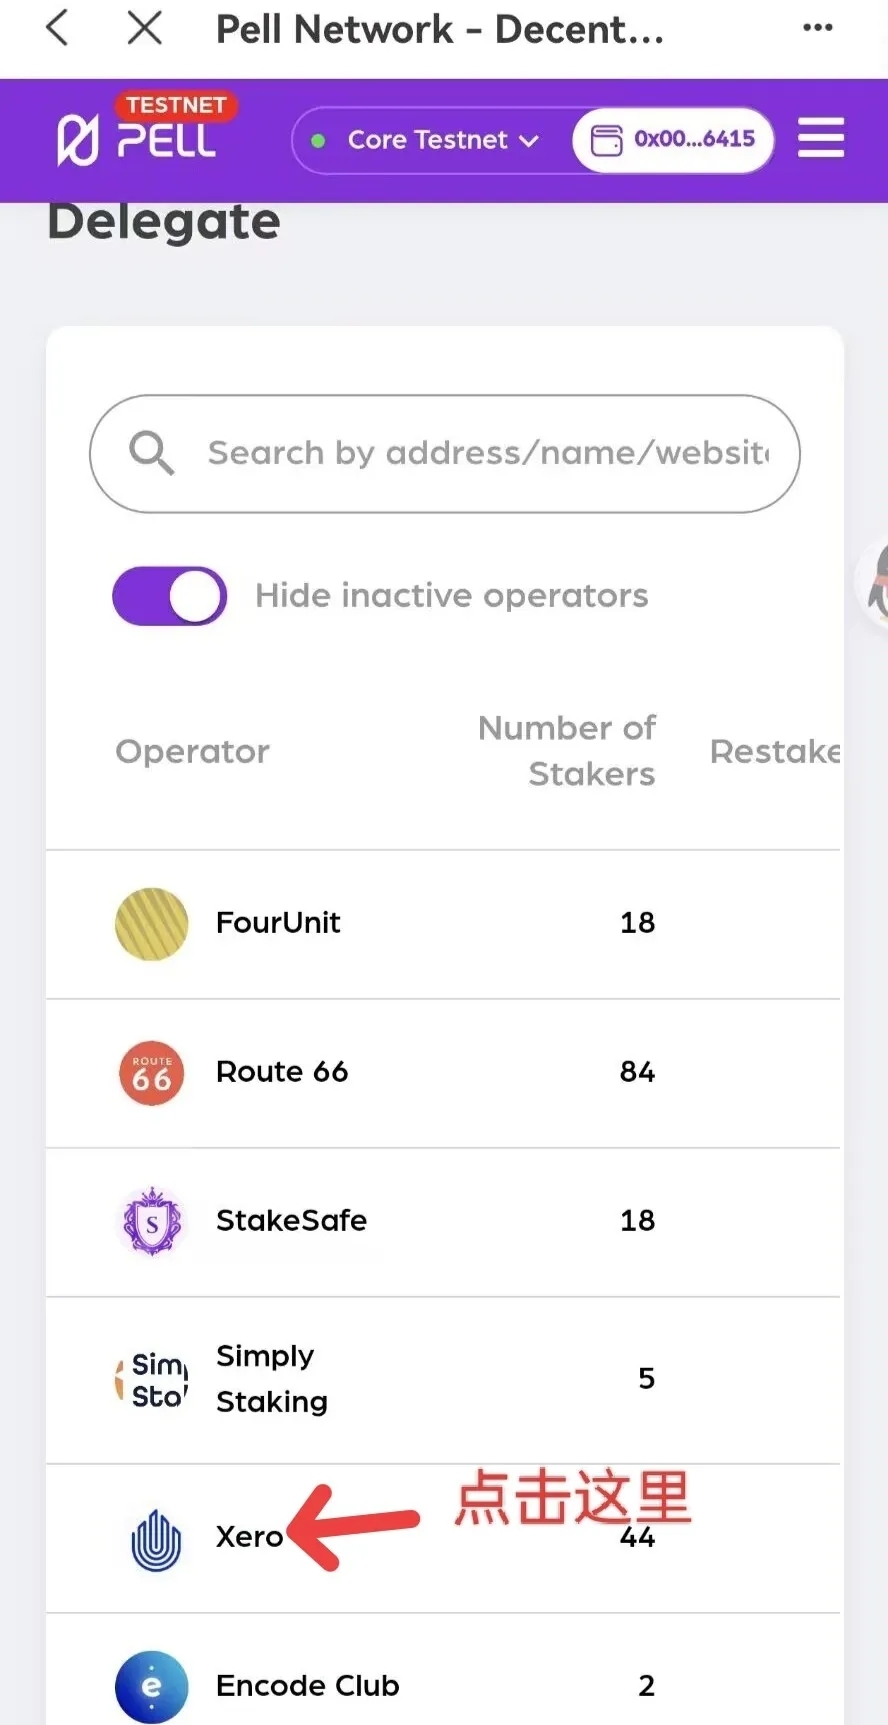Image resolution: width=888 pixels, height=1725 pixels.
Task: Select the Xero operator name
Action: (249, 1537)
